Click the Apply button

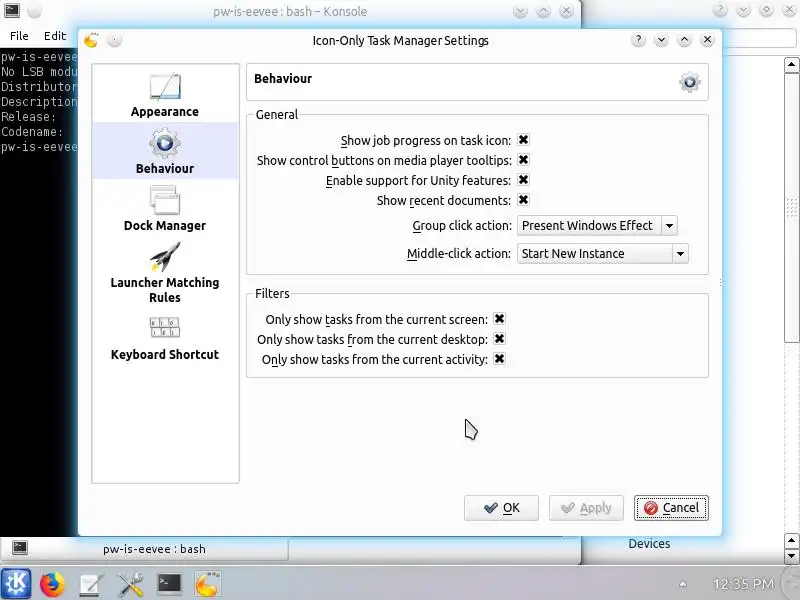click(x=586, y=508)
